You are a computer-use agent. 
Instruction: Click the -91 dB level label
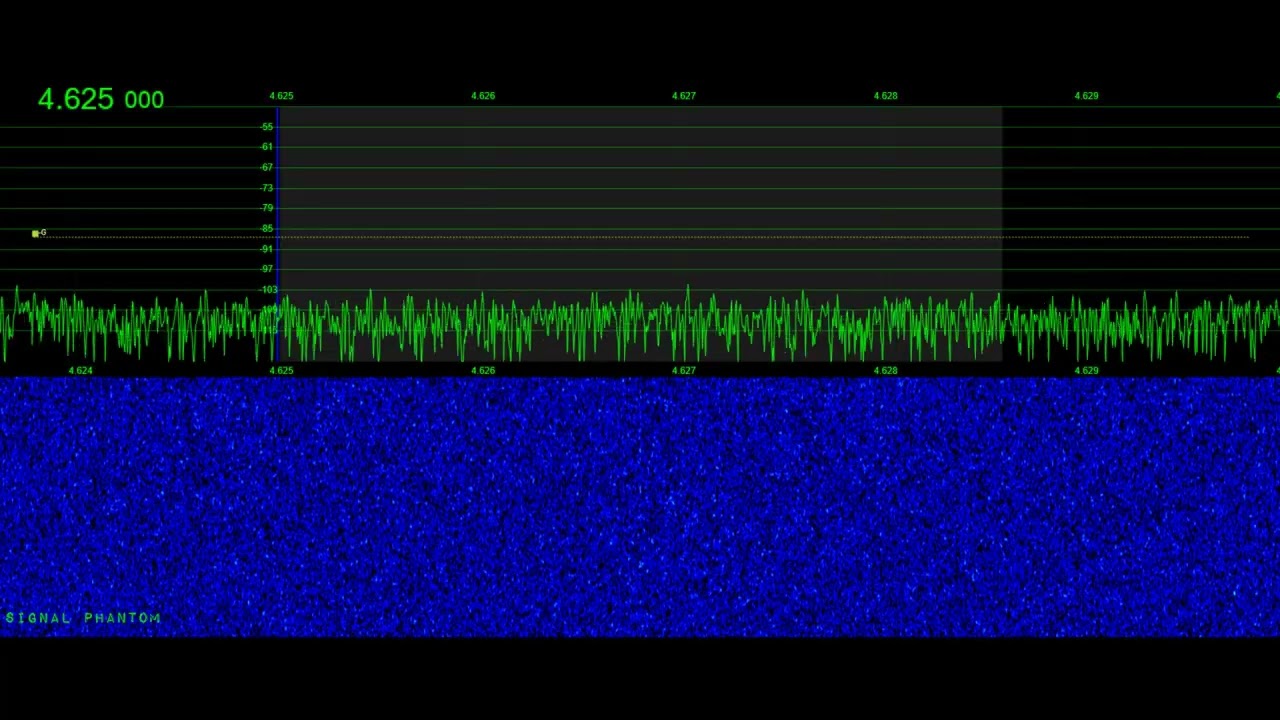click(267, 249)
